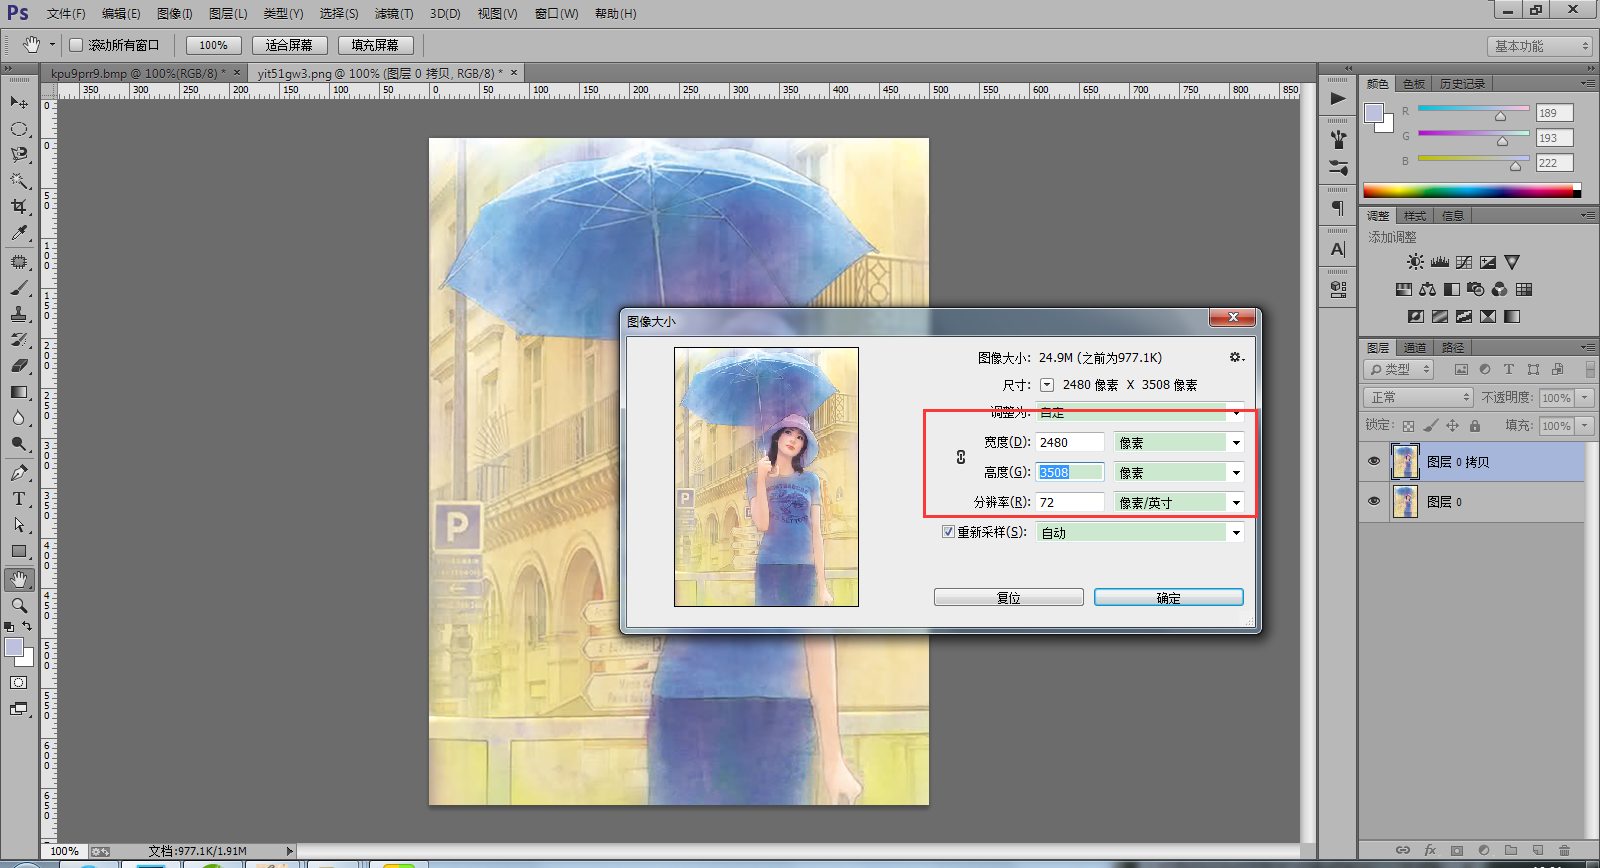
Task: Click the 复位 button
Action: (1009, 597)
